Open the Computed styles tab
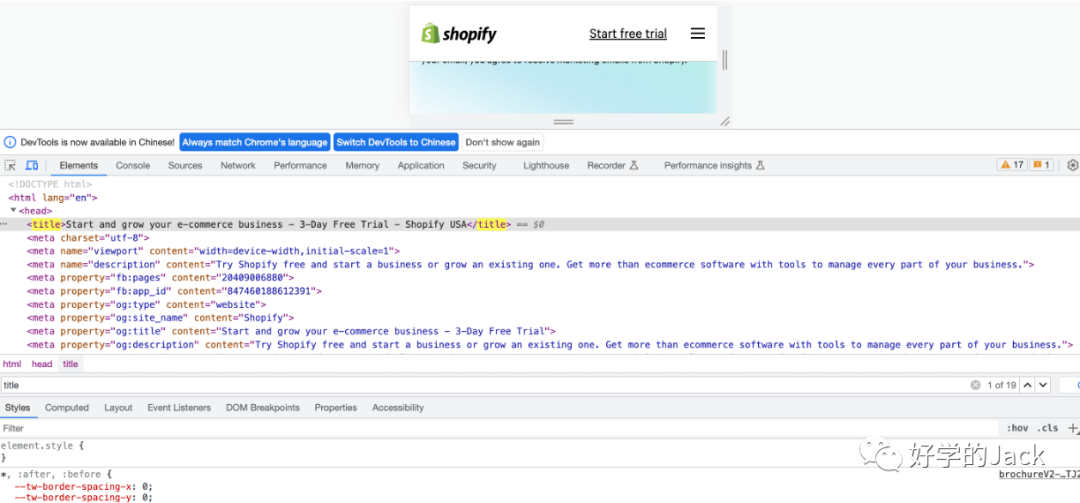Image resolution: width=1080 pixels, height=503 pixels. pos(67,408)
